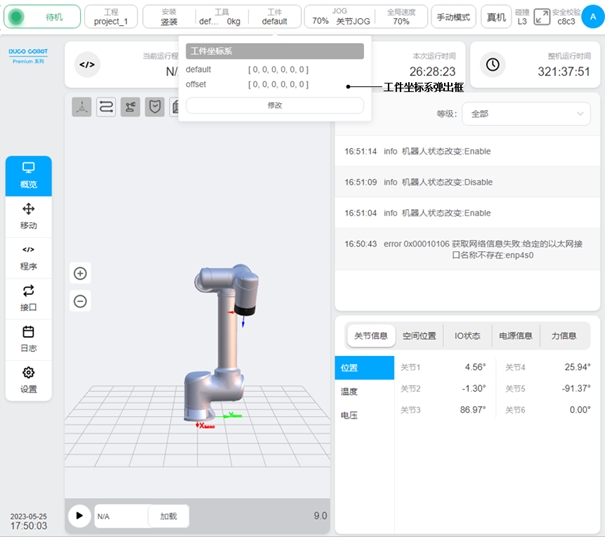Toggle the safety shield display icon
Viewport: 605px width, 537px height.
pyautogui.click(x=155, y=108)
